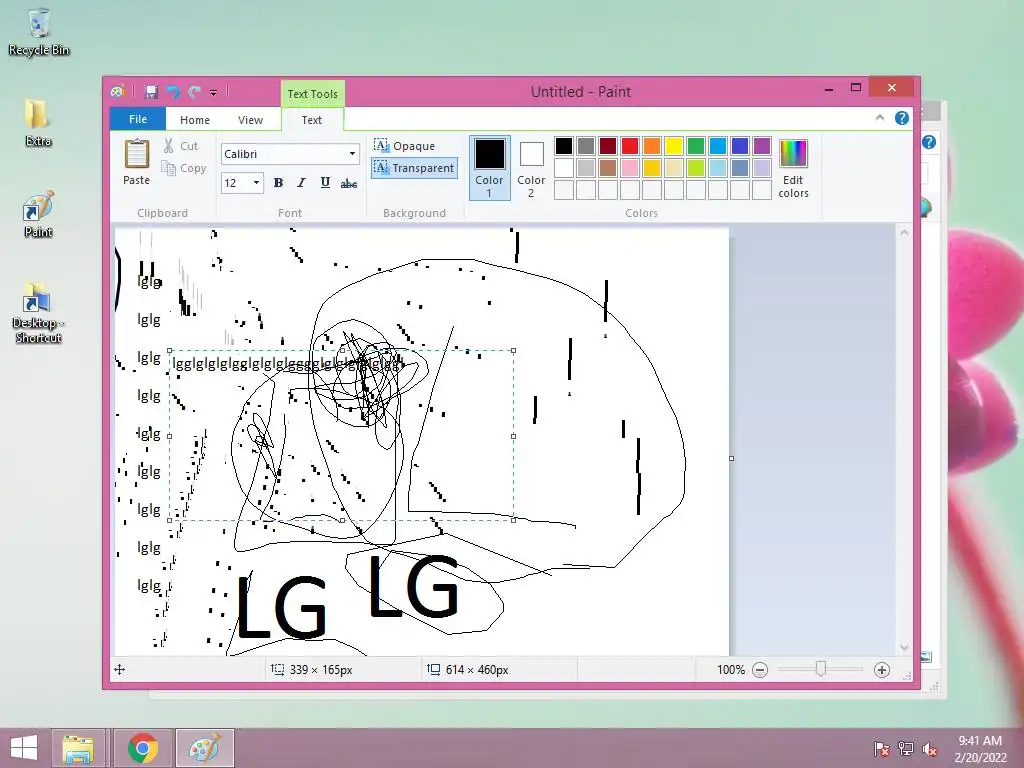Click the Action Center flag tray icon
Viewport: 1024px width, 768px height.
click(x=881, y=749)
